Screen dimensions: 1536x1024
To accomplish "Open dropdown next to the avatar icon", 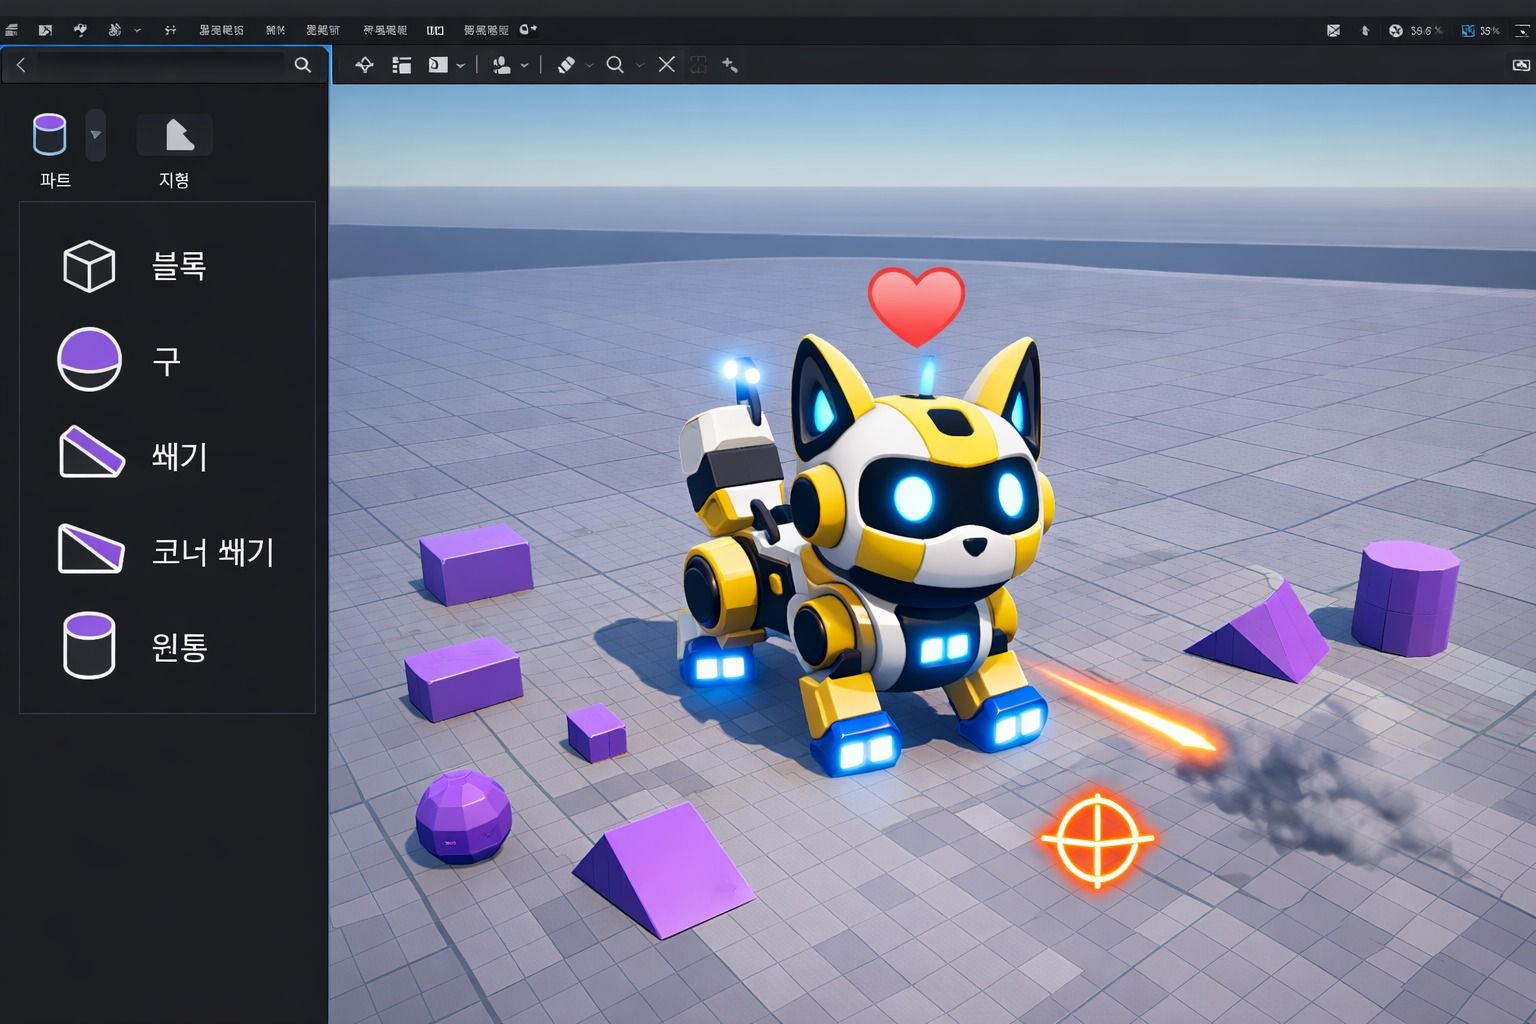I will point(524,66).
